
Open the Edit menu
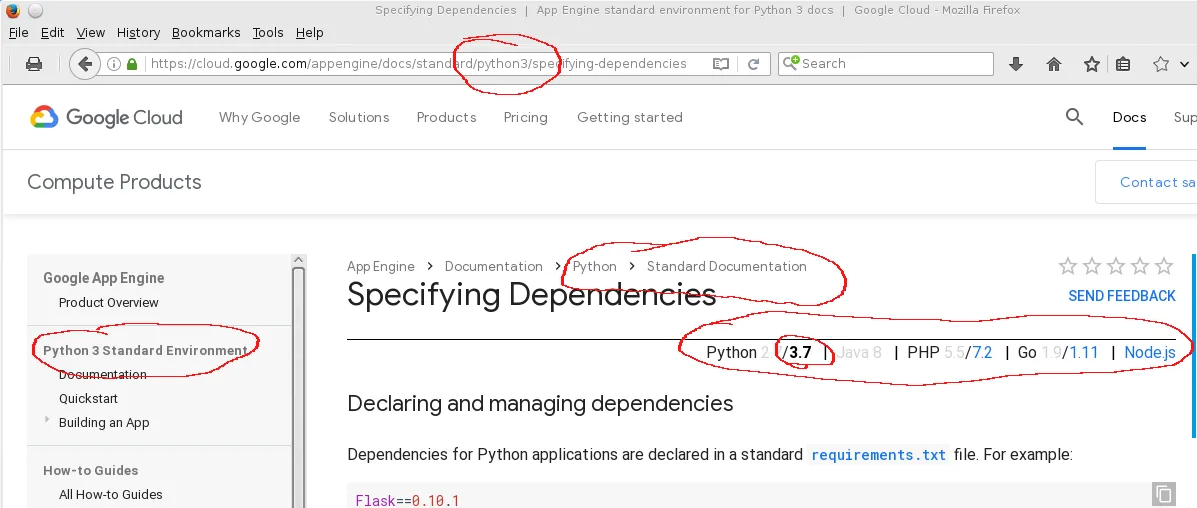point(53,33)
